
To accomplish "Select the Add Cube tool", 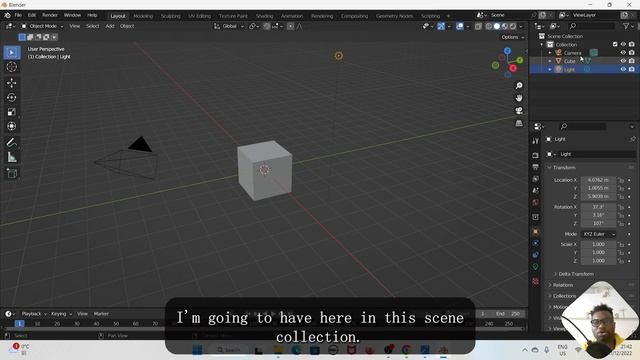I will click(x=11, y=173).
